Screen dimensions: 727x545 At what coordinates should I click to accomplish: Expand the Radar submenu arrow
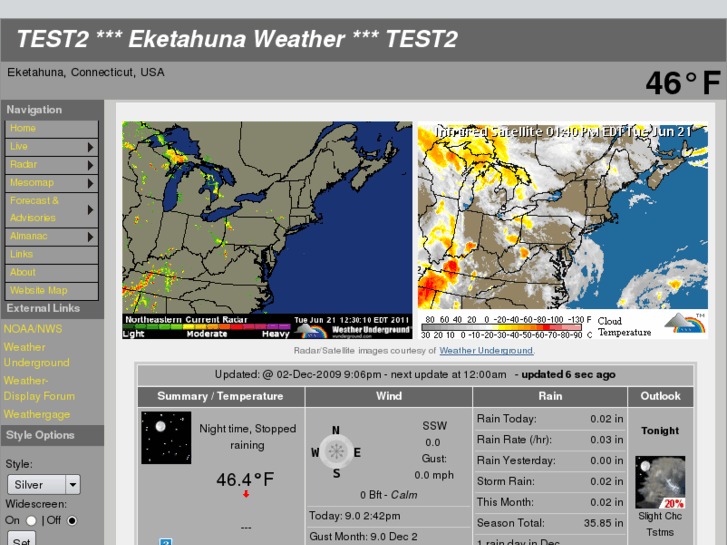[x=90, y=166]
